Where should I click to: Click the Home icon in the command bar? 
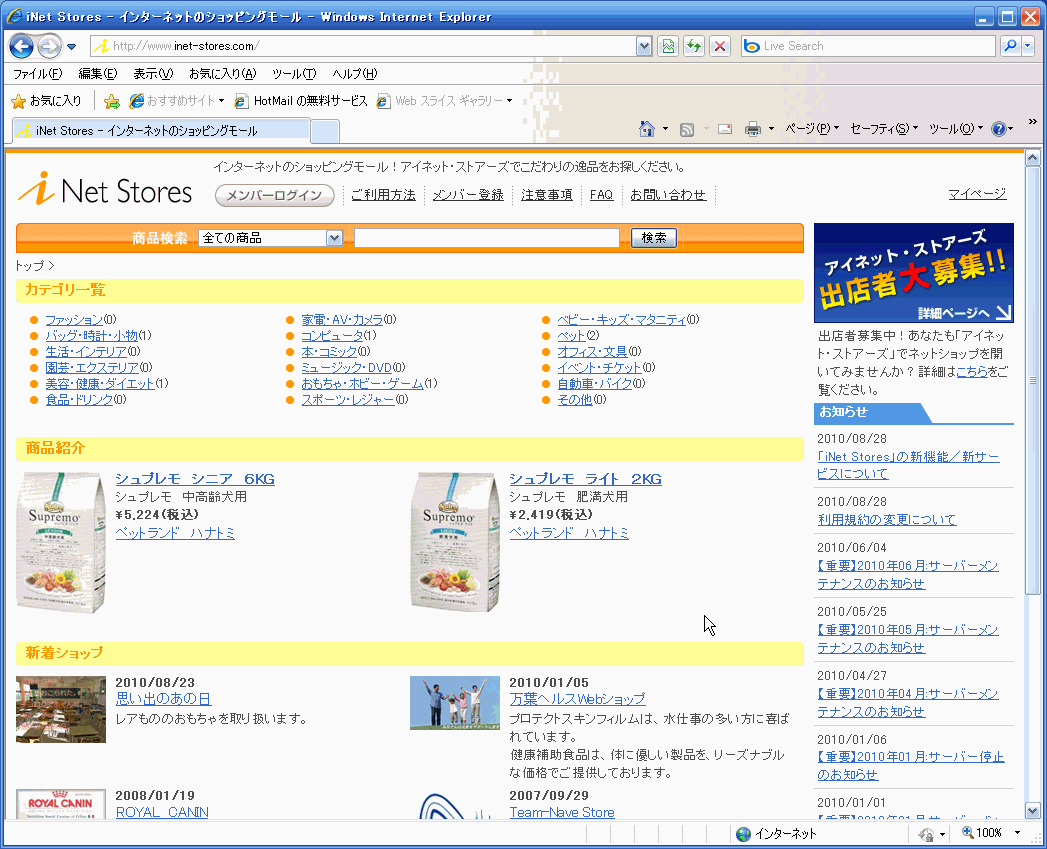click(647, 129)
